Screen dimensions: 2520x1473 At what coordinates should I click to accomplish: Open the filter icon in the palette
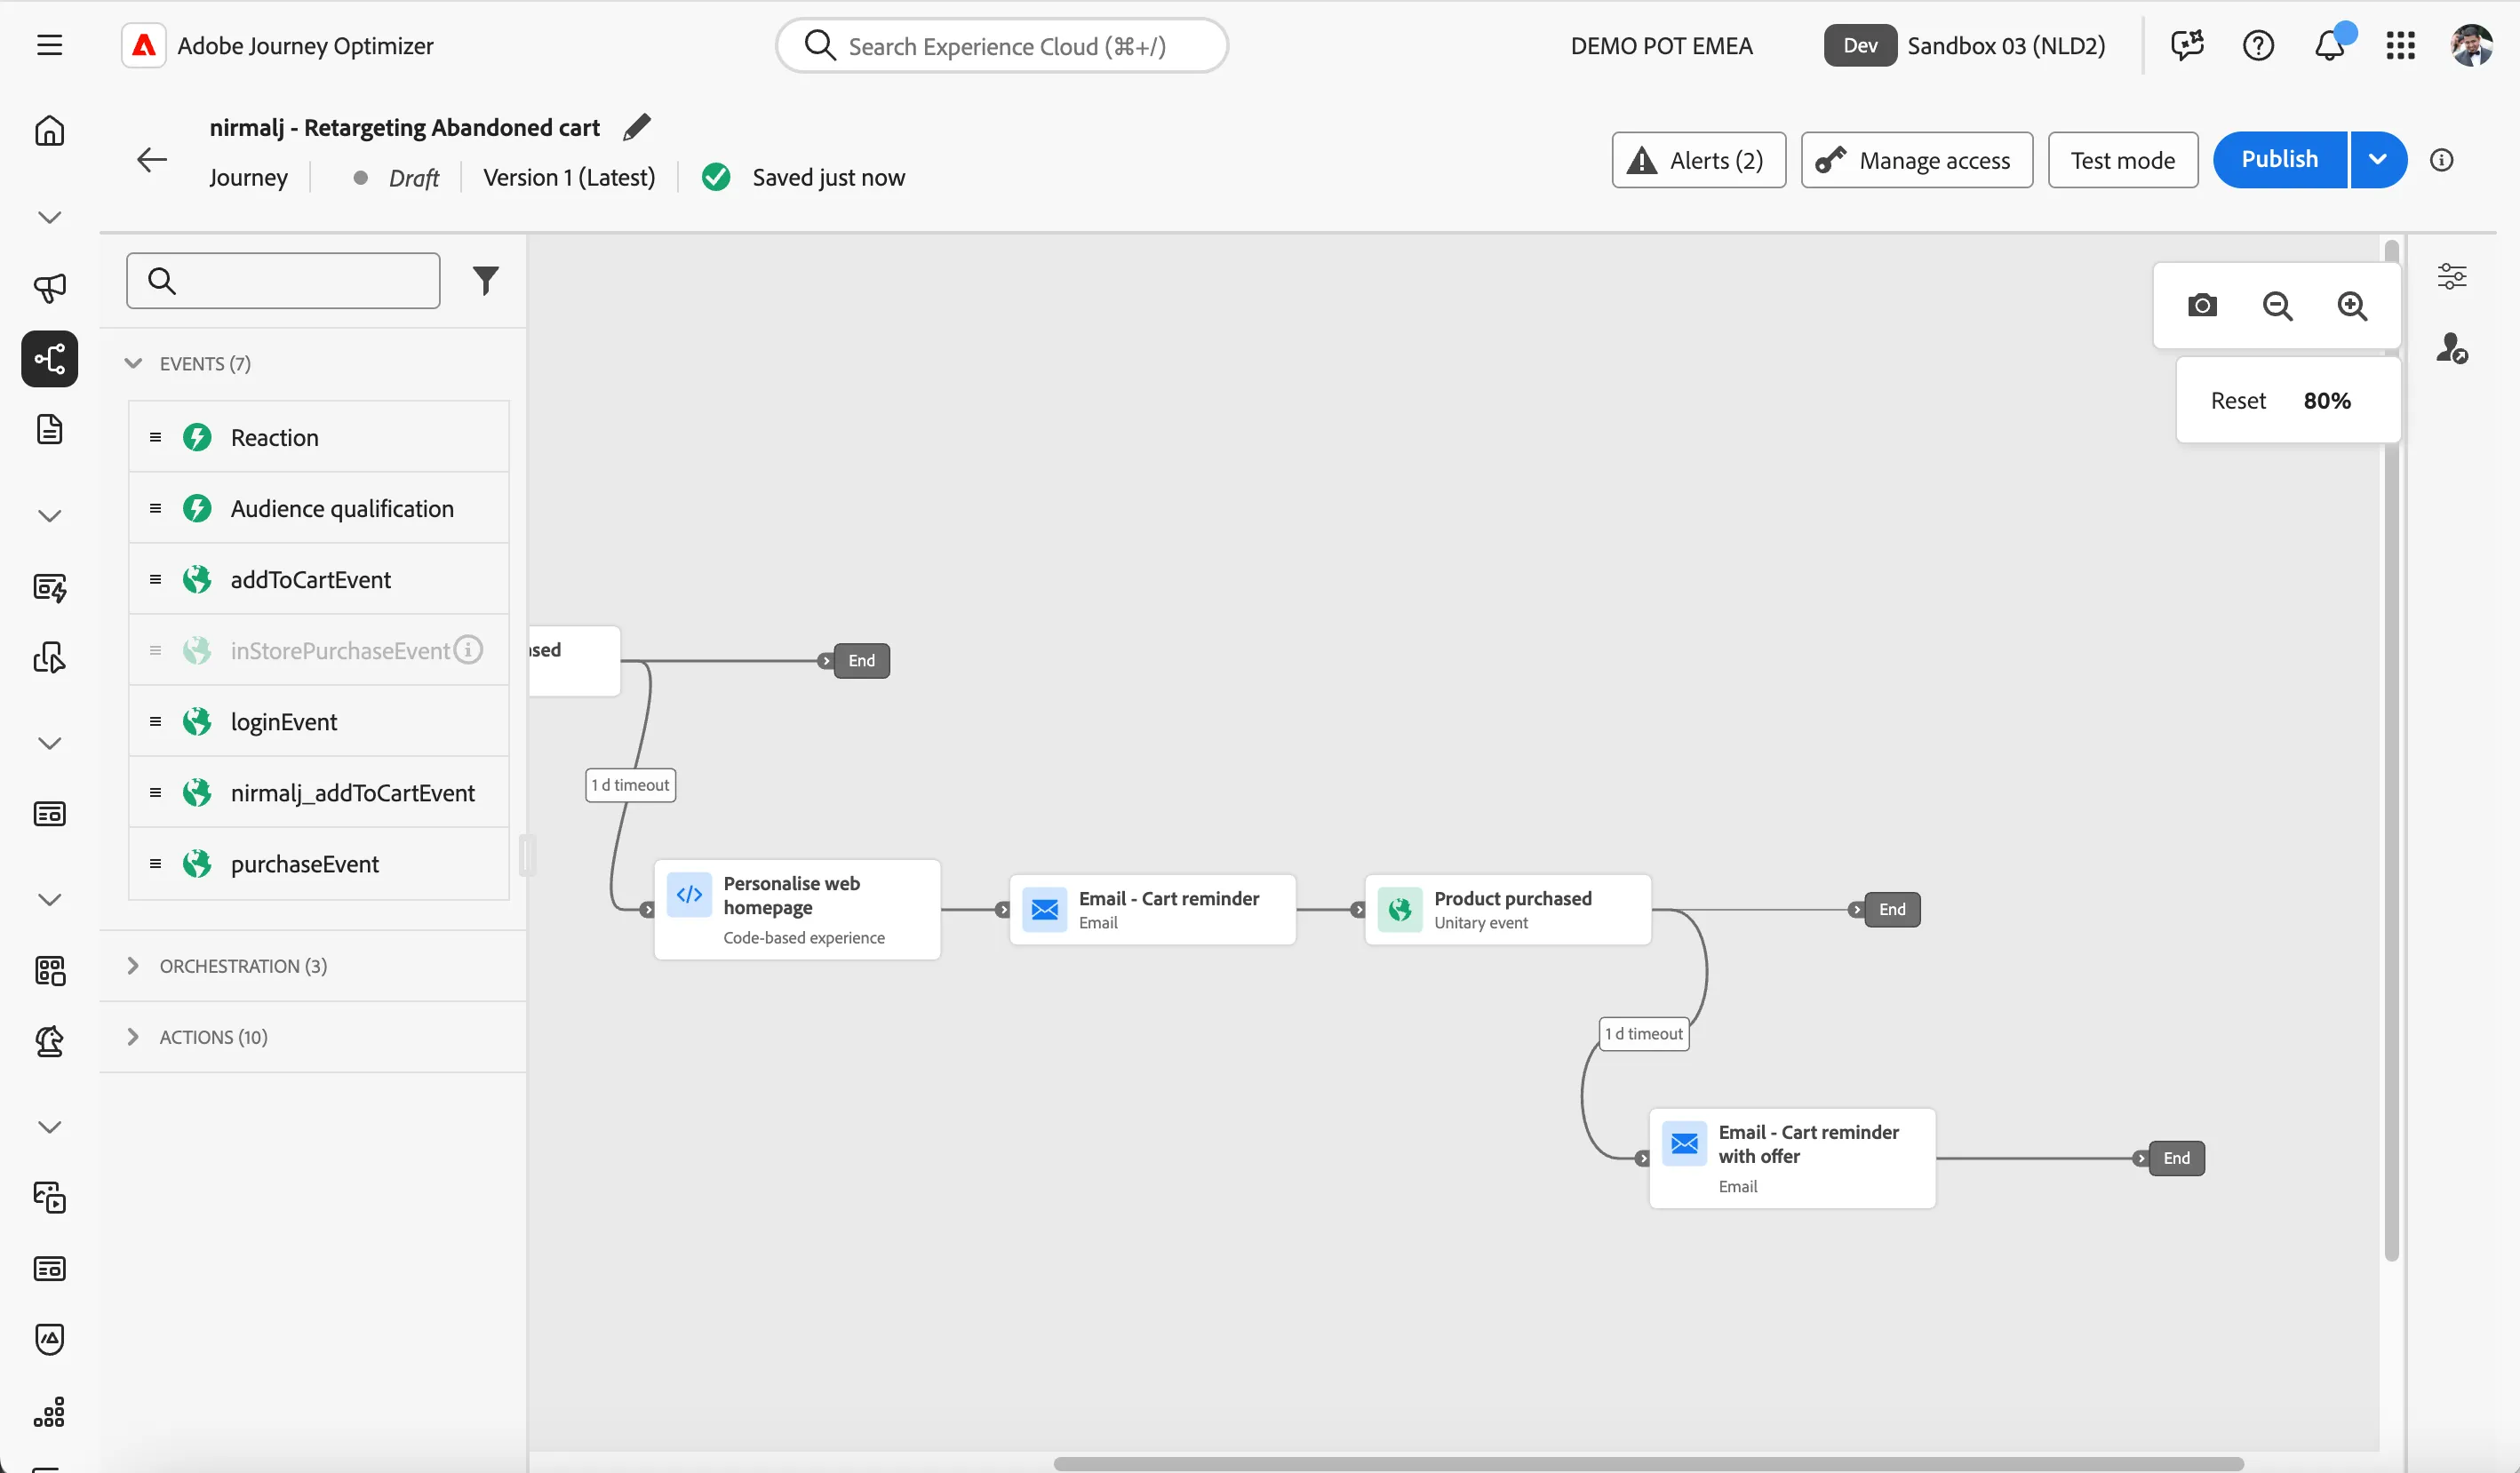tap(485, 281)
